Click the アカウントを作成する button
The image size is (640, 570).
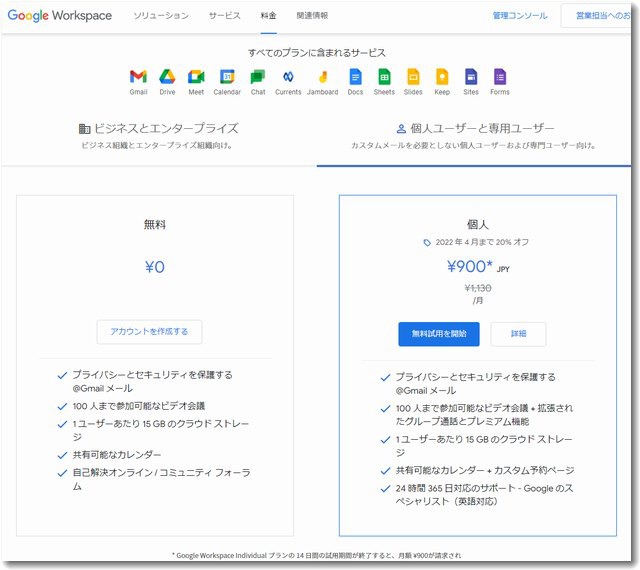[x=149, y=332]
